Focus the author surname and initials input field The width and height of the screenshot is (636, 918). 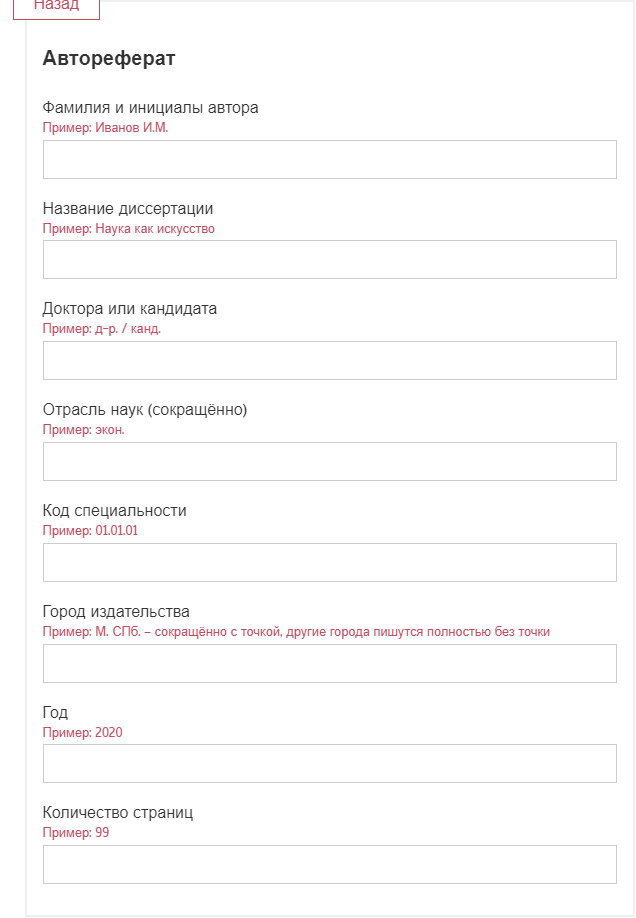(330, 159)
